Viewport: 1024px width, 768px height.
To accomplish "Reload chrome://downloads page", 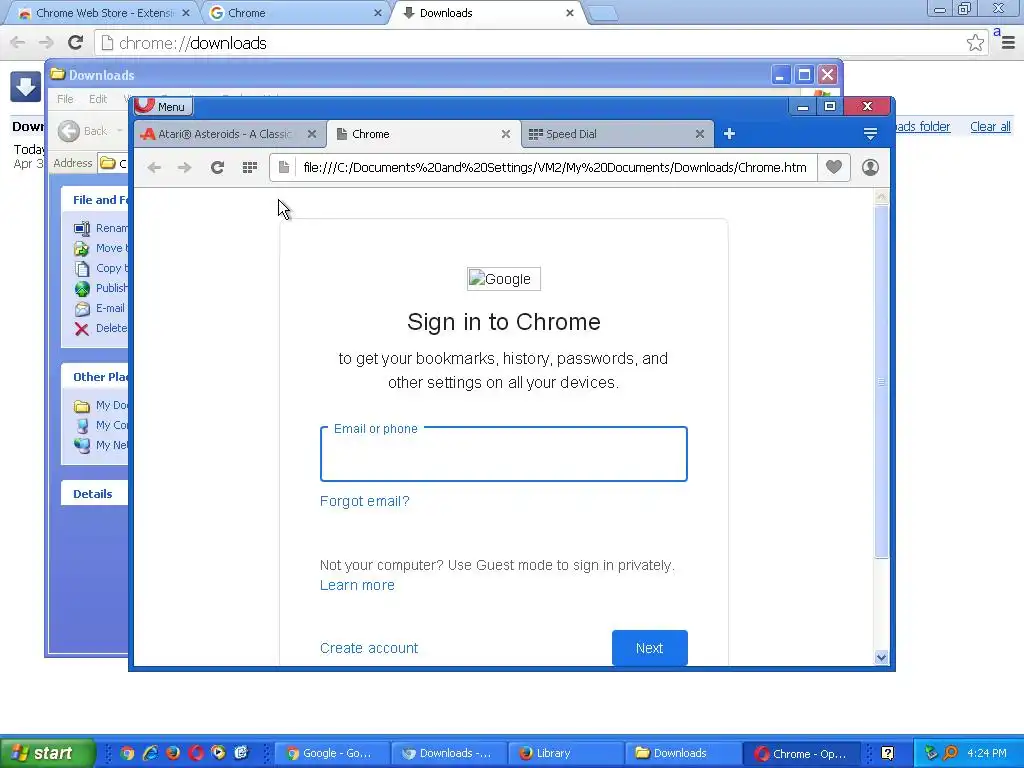I will click(x=76, y=42).
